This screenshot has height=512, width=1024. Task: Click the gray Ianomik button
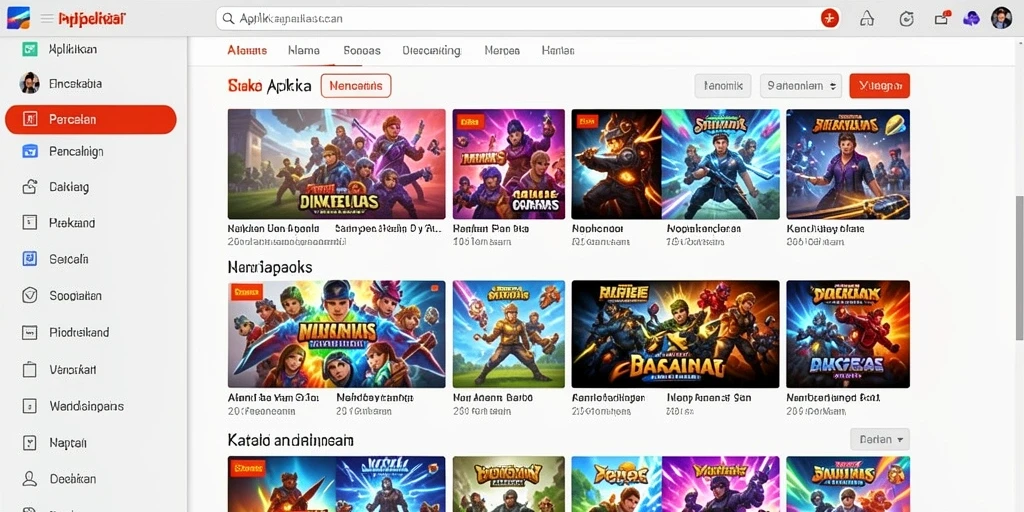pyautogui.click(x=723, y=86)
